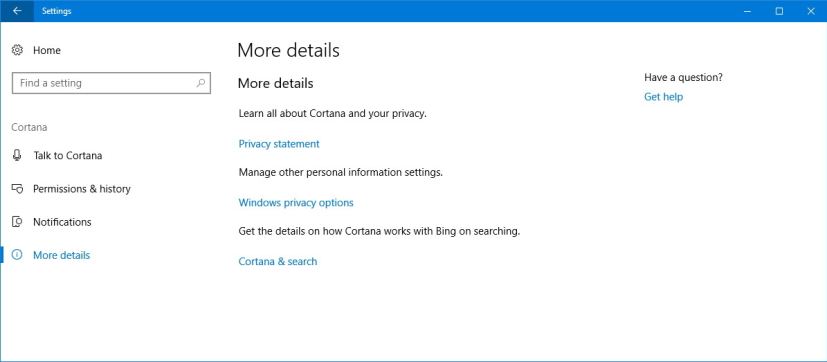Click the 'Have a question?' text
The width and height of the screenshot is (827, 362).
click(684, 78)
